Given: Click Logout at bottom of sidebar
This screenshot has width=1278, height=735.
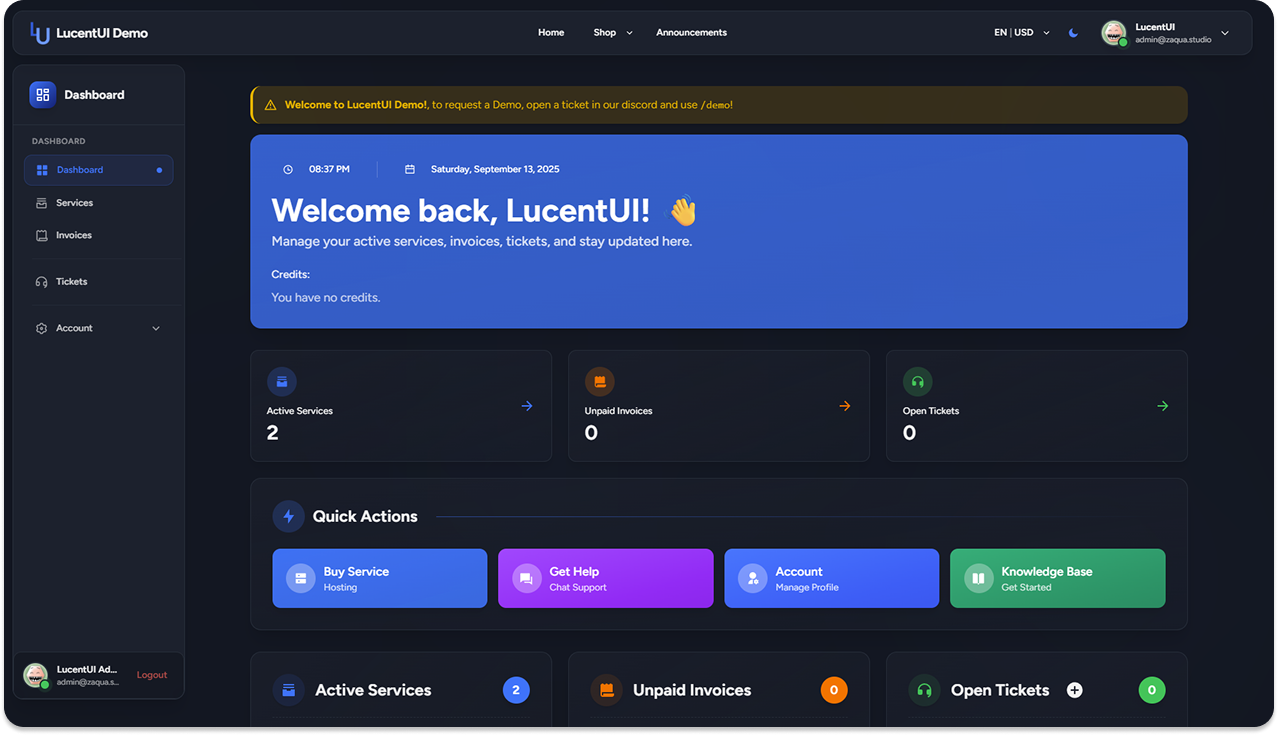Looking at the screenshot, I should pyautogui.click(x=151, y=675).
